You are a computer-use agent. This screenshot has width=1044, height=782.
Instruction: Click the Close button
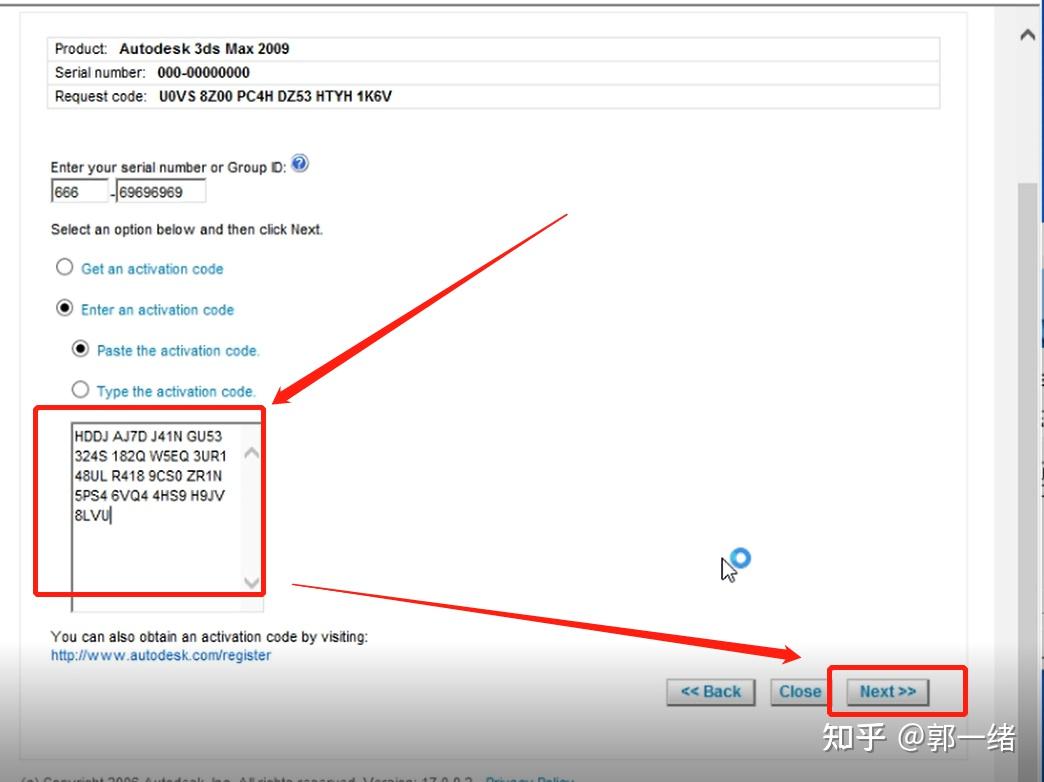click(x=800, y=692)
